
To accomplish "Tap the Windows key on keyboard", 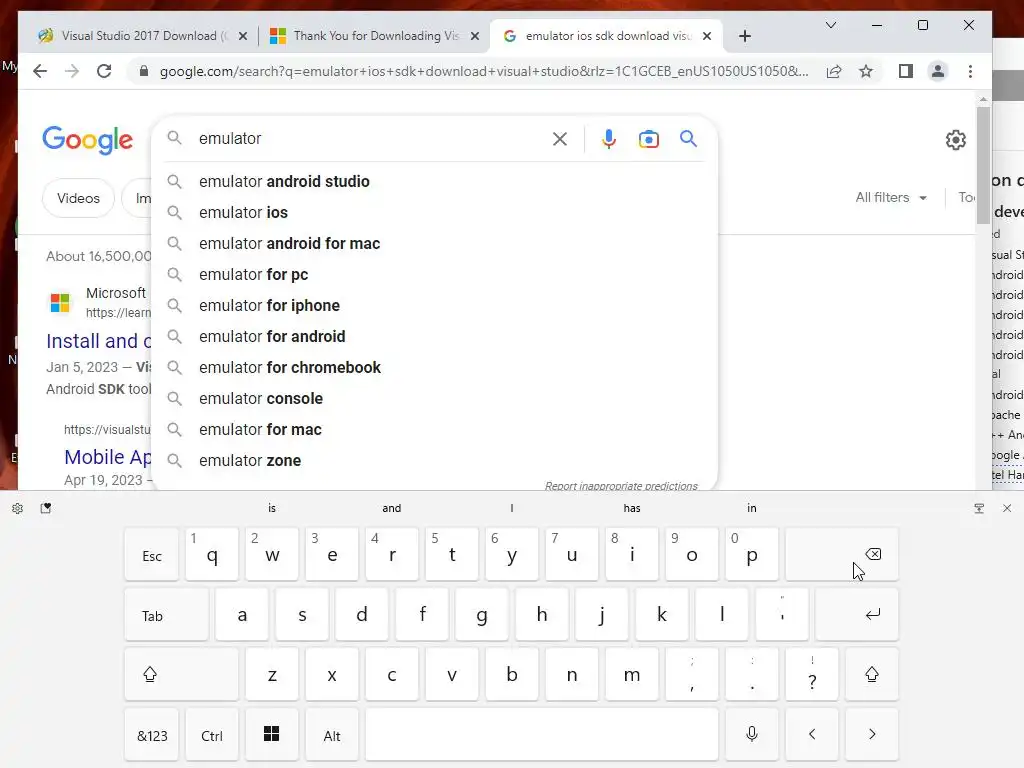I will pos(272,735).
